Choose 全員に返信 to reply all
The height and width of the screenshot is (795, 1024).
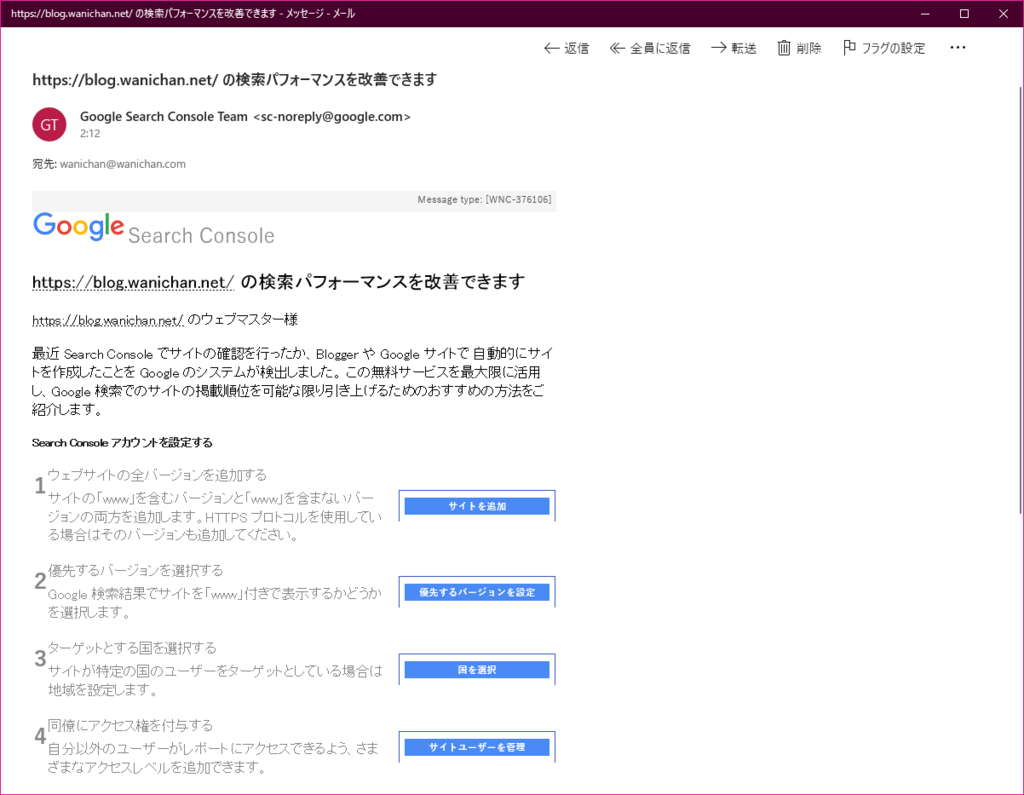pos(650,48)
